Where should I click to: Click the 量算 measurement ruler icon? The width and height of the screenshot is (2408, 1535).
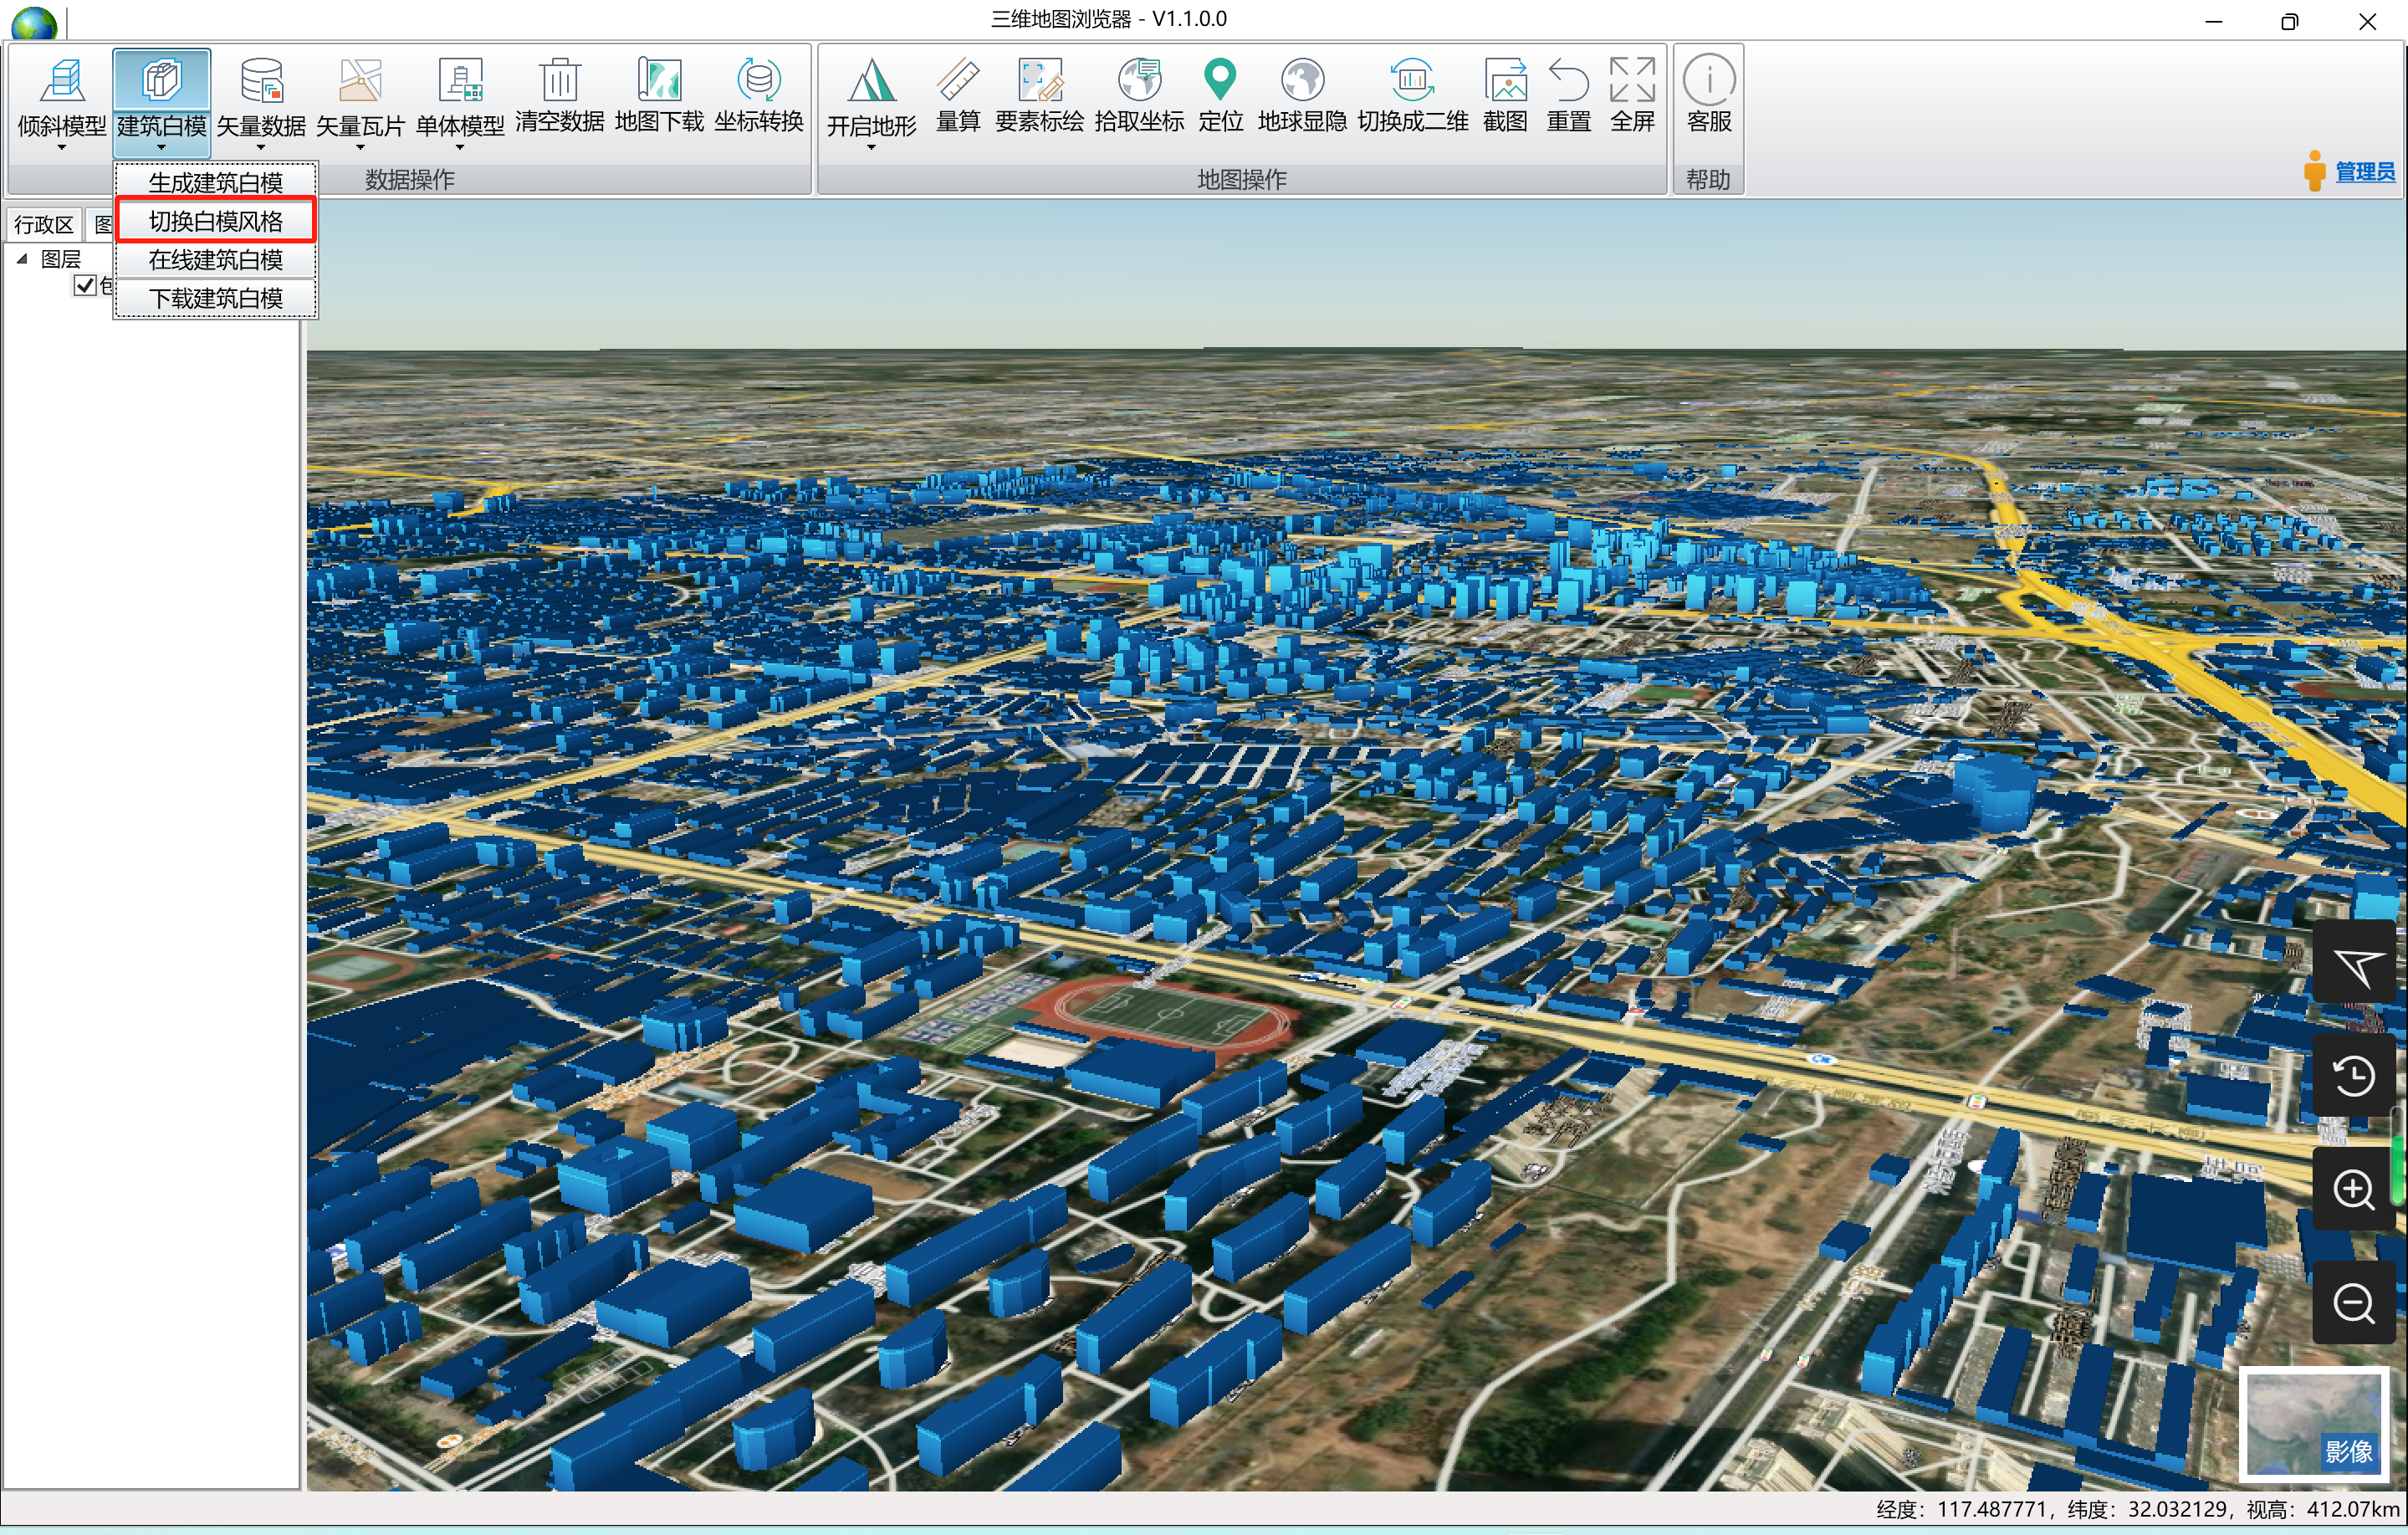point(958,82)
